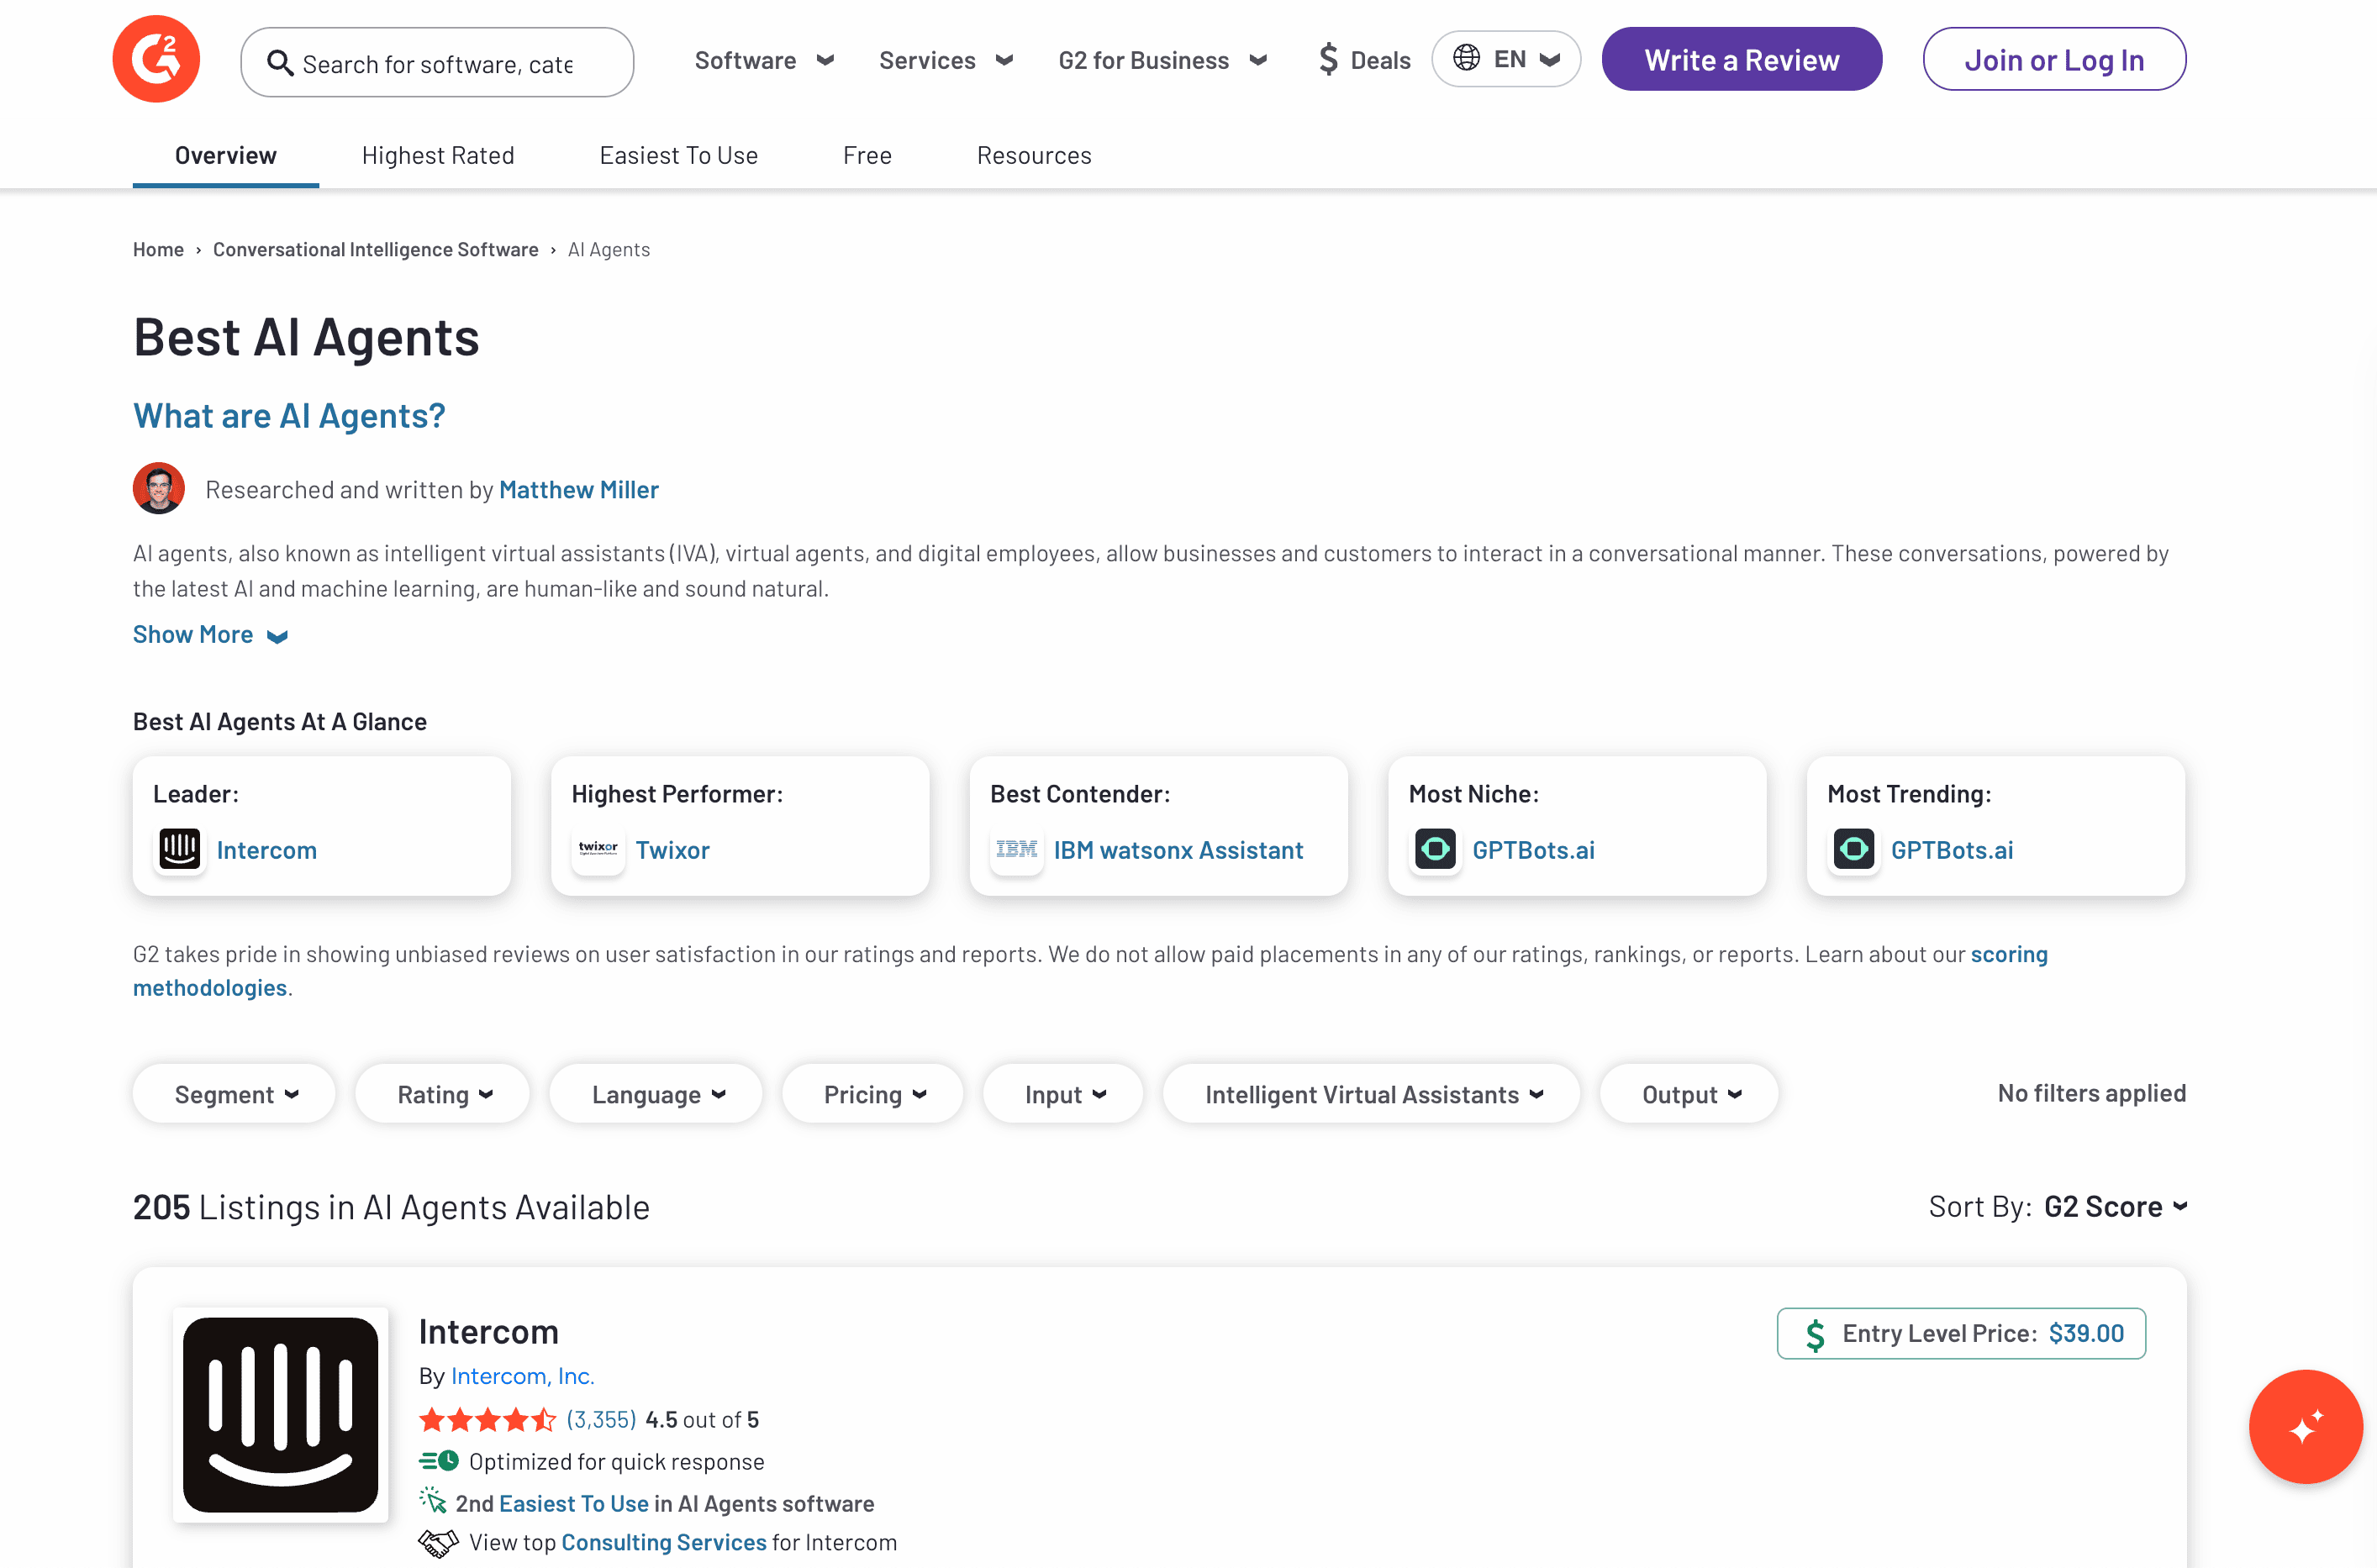Screen dimensions: 2377x1568
Task: Click the search magnifier icon
Action: point(280,63)
